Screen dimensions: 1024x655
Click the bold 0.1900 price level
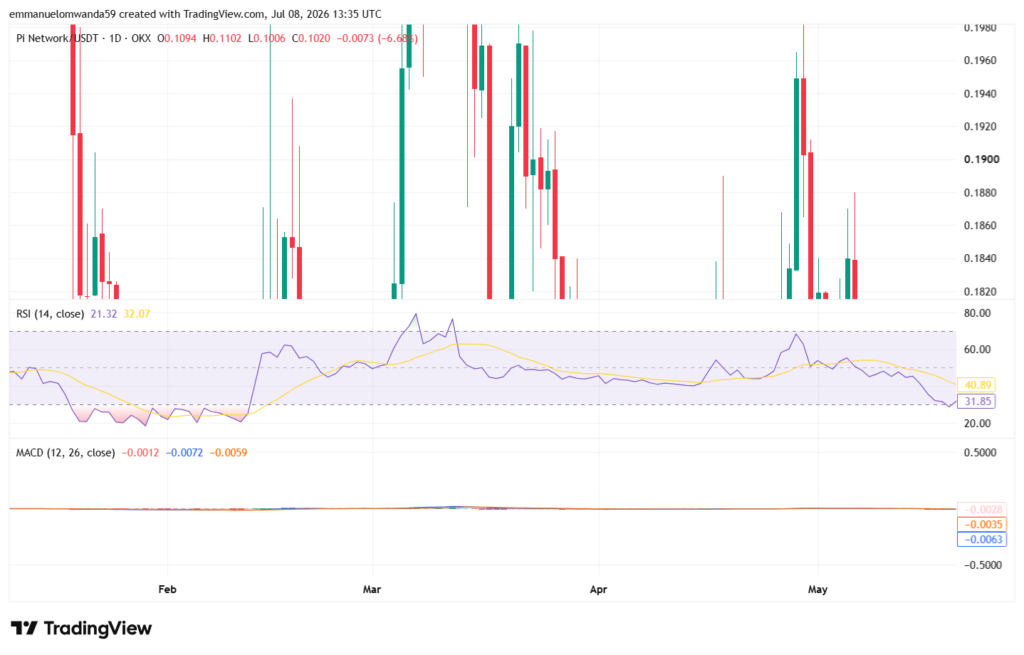click(980, 159)
